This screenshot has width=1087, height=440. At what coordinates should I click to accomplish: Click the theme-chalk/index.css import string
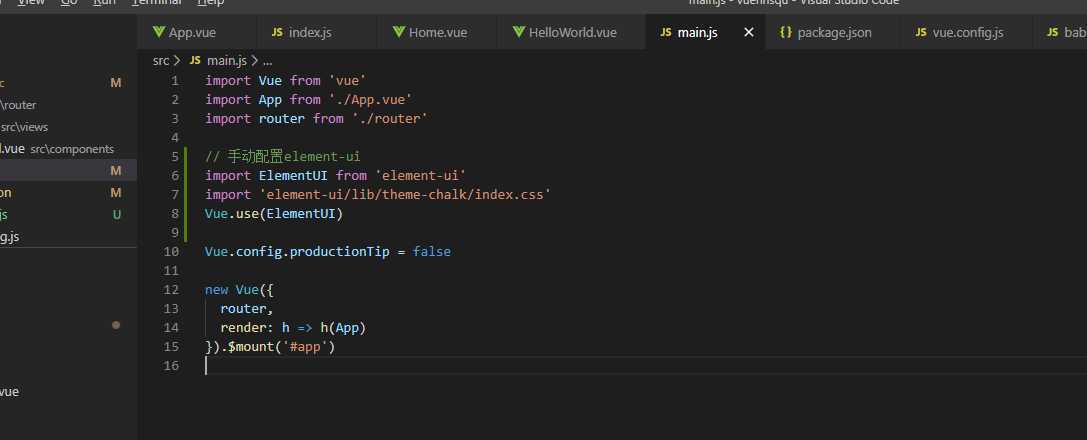405,195
